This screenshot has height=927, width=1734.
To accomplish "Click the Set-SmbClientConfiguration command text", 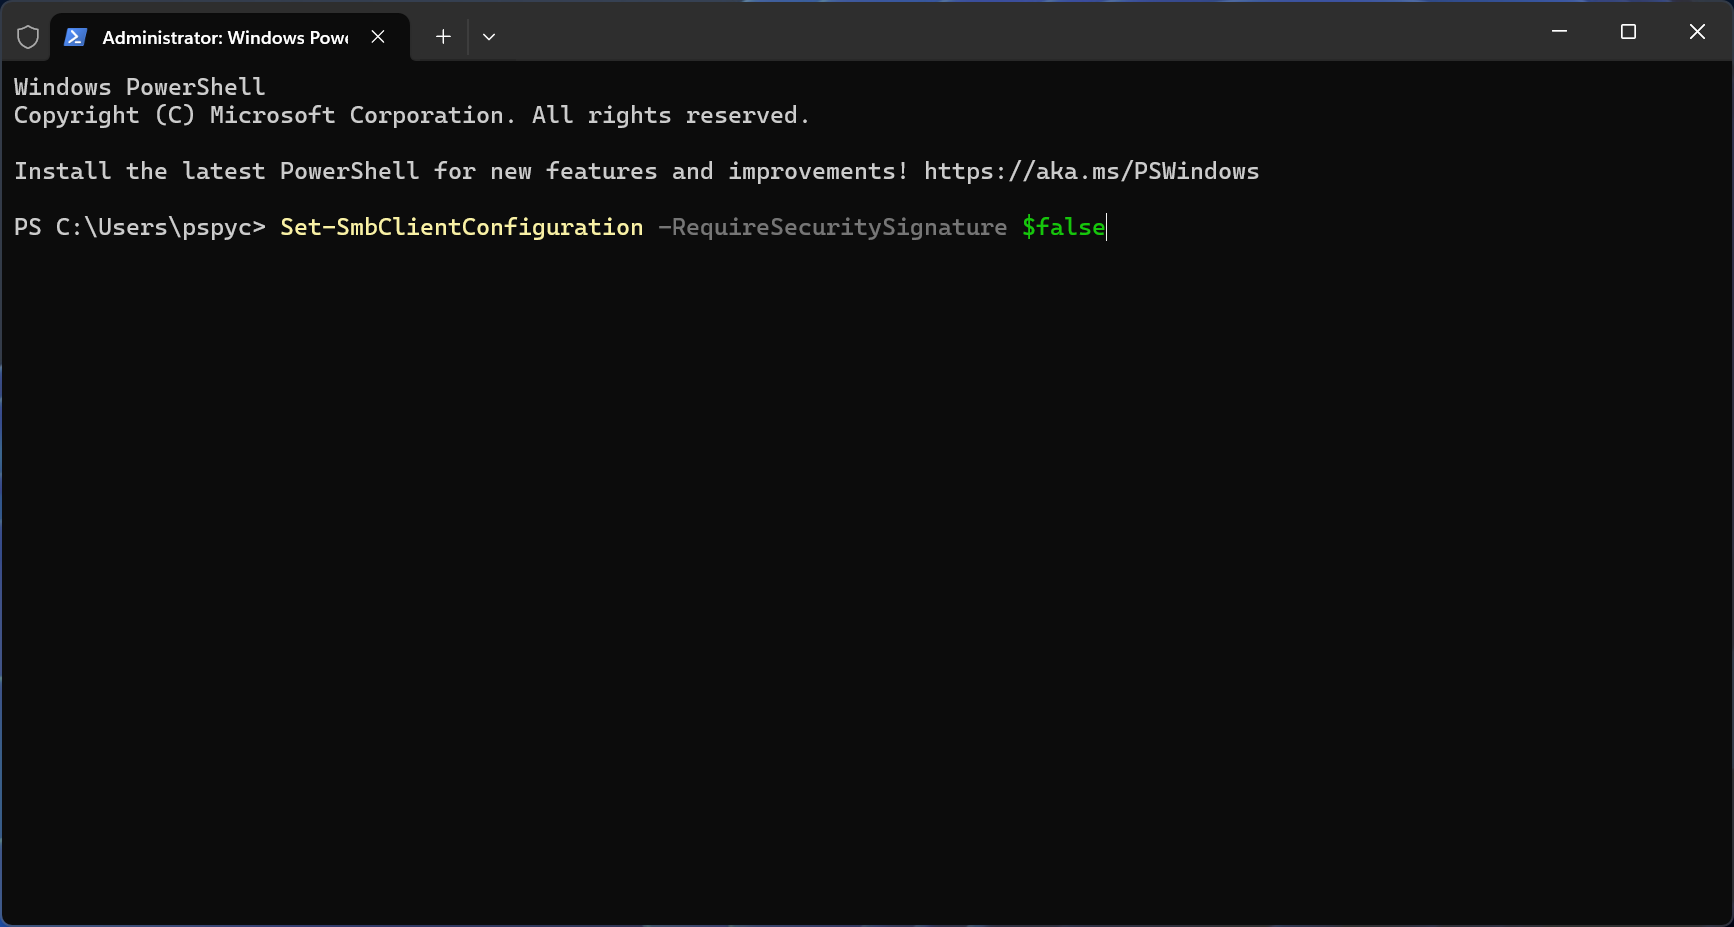I will point(460,227).
